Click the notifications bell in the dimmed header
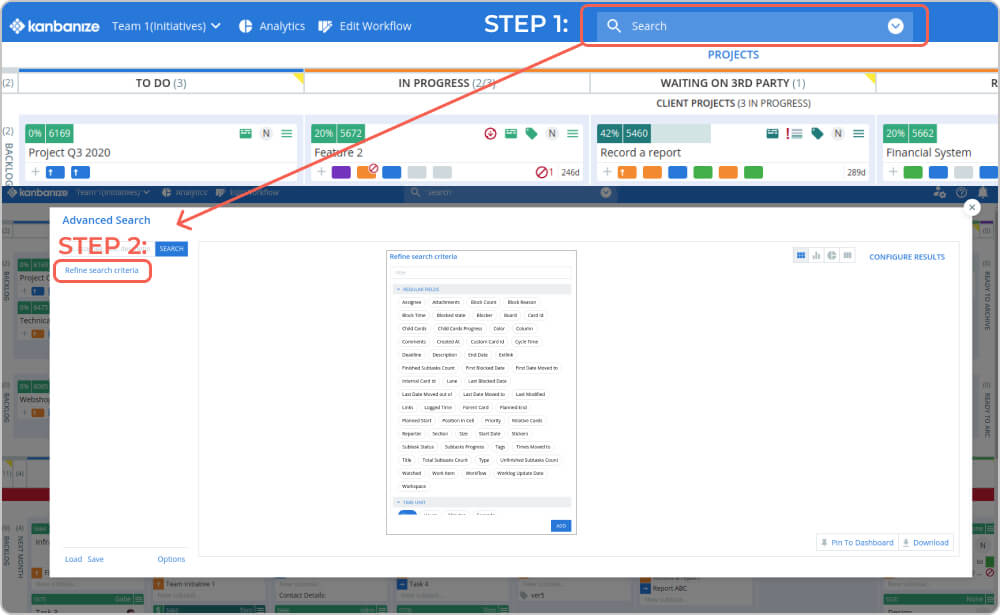Image resolution: width=1000 pixels, height=615 pixels. (x=983, y=192)
